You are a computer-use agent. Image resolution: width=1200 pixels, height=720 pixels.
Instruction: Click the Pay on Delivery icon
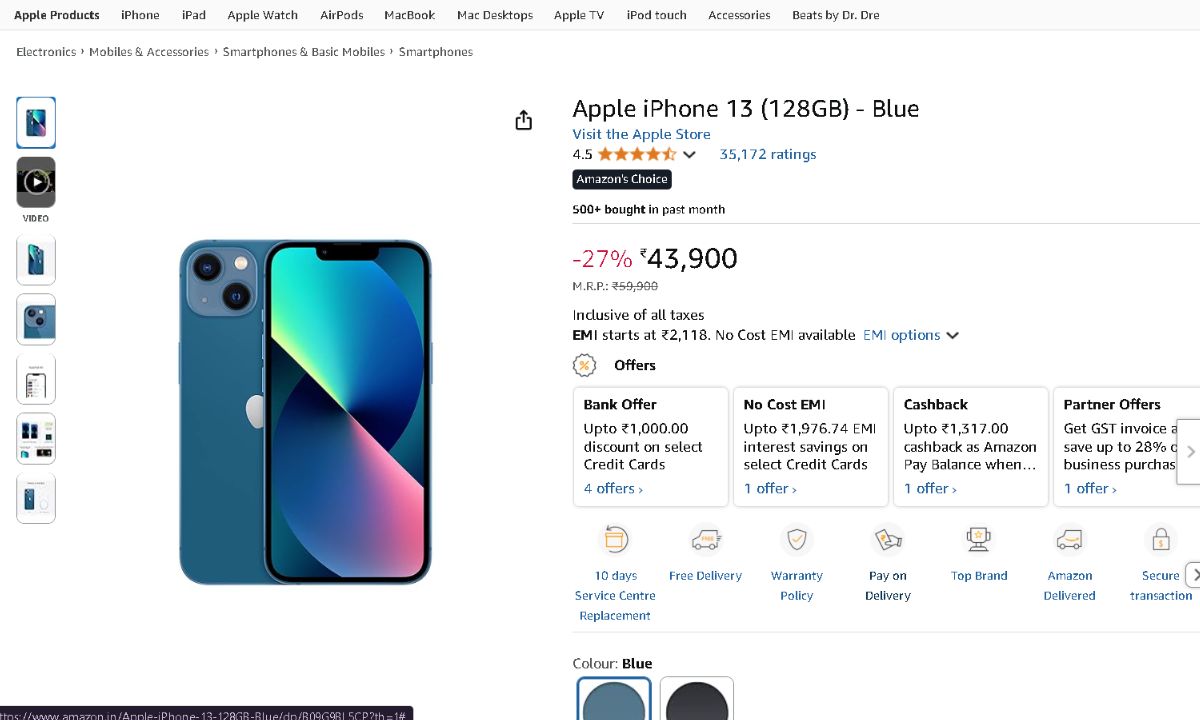pyautogui.click(x=888, y=541)
